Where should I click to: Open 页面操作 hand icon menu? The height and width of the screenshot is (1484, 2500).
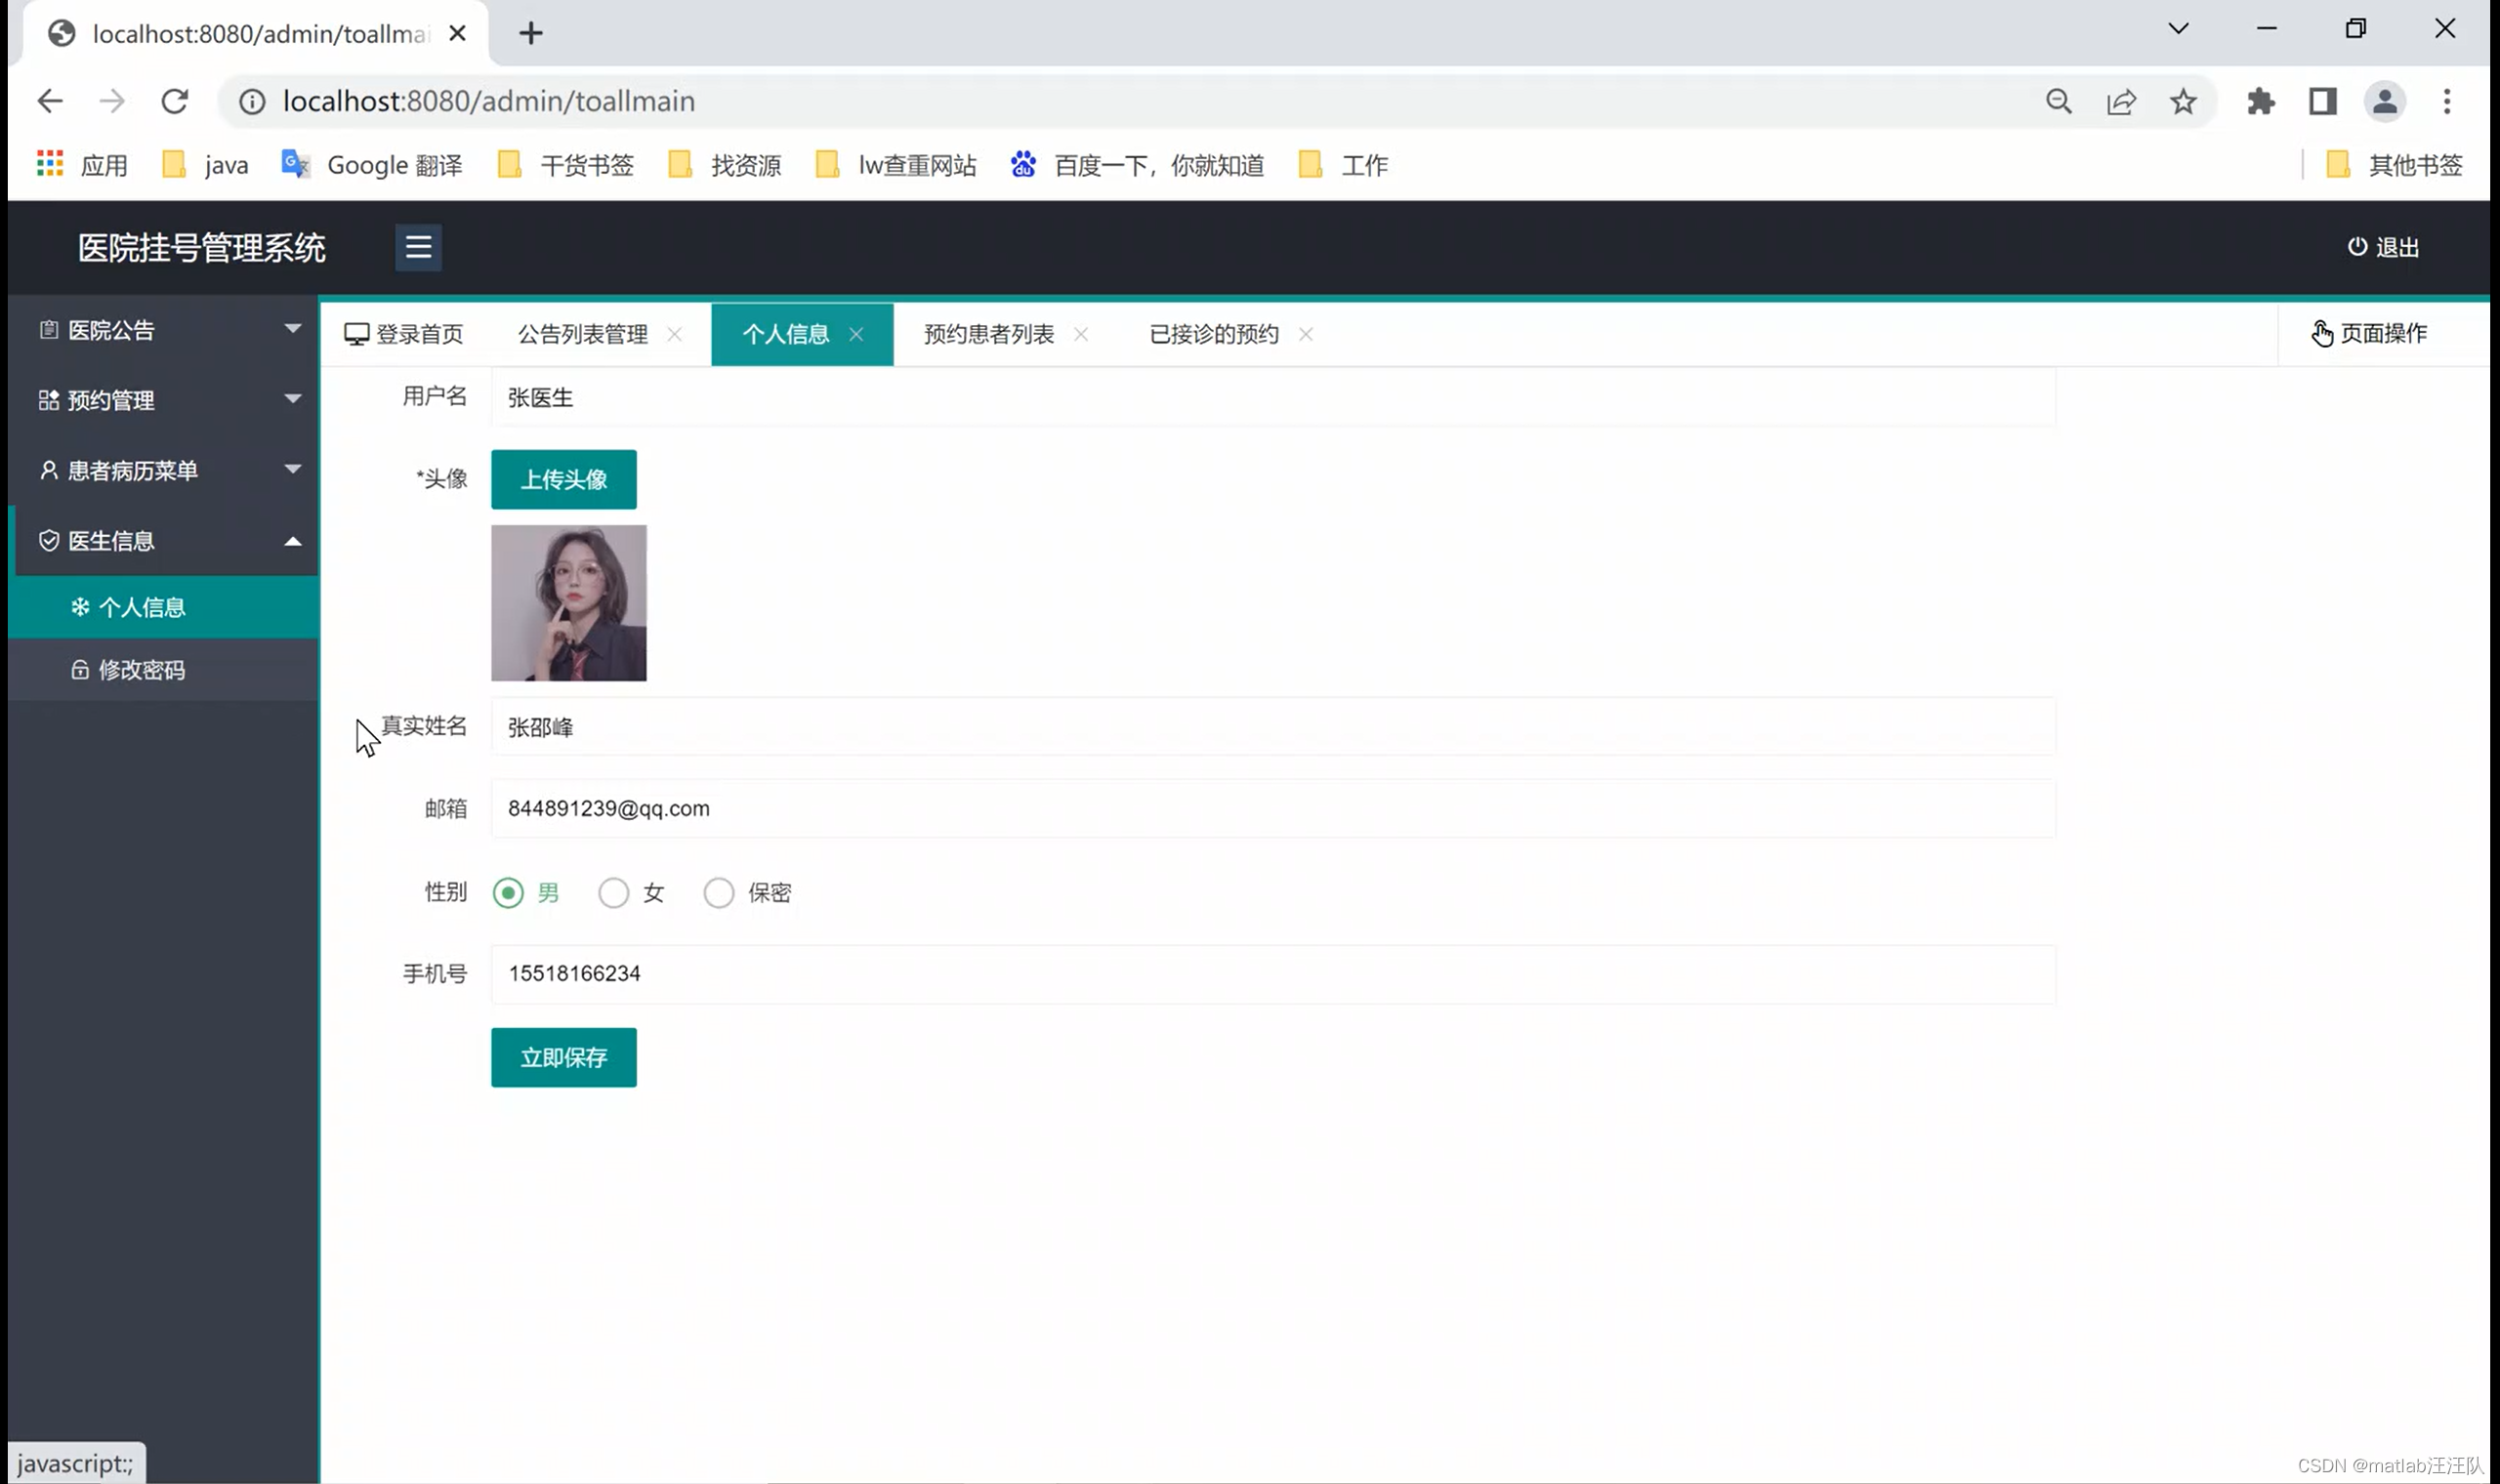pos(2321,333)
